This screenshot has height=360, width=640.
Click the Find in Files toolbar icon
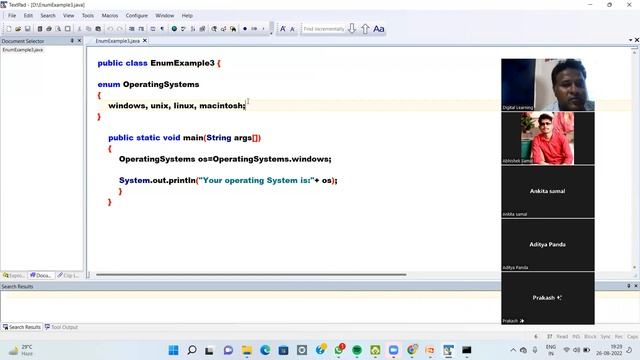pyautogui.click(x=233, y=29)
